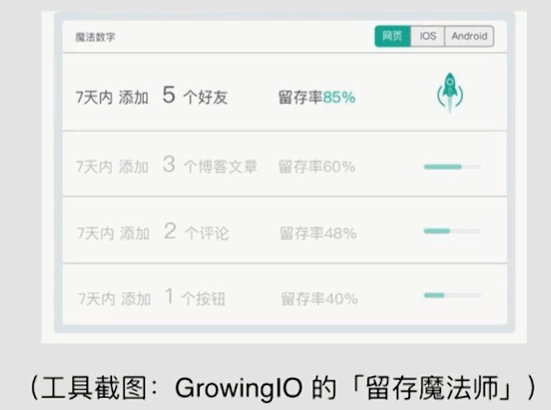This screenshot has height=410, width=551.
Task: Click the 留存率60% text
Action: coord(317,167)
